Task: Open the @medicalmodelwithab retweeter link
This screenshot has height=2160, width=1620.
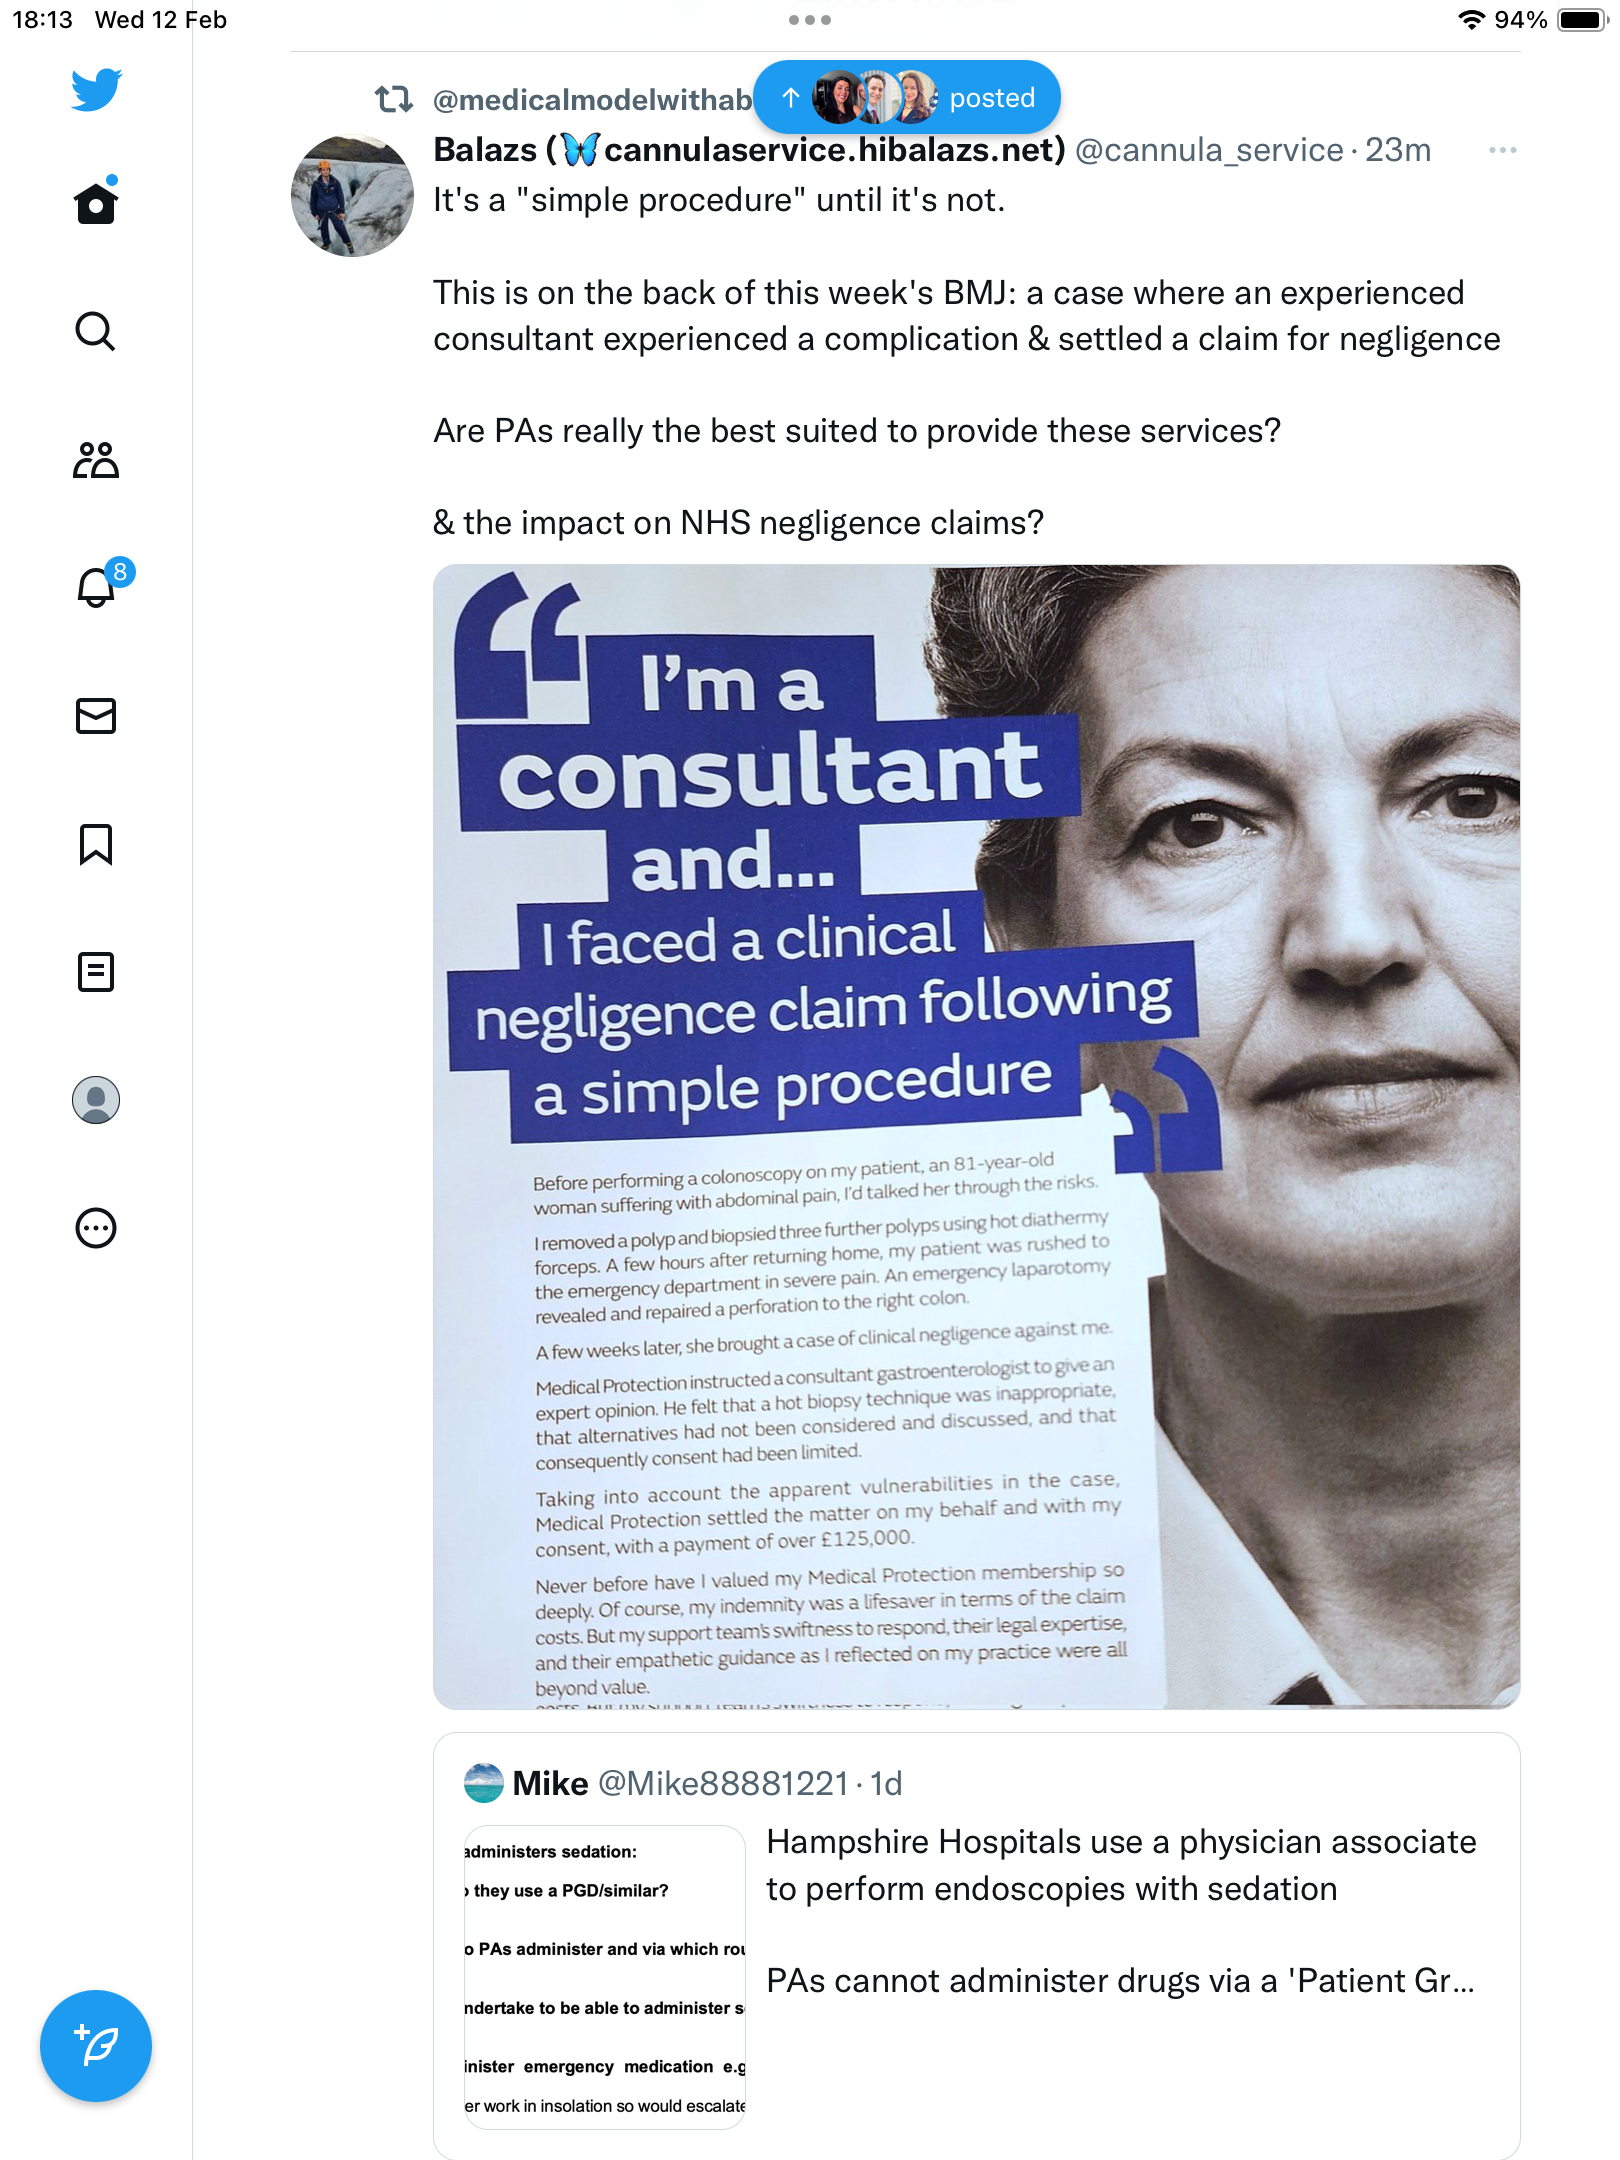Action: coord(592,99)
